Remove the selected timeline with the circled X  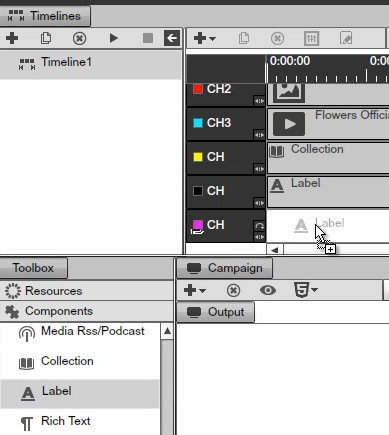(x=79, y=38)
